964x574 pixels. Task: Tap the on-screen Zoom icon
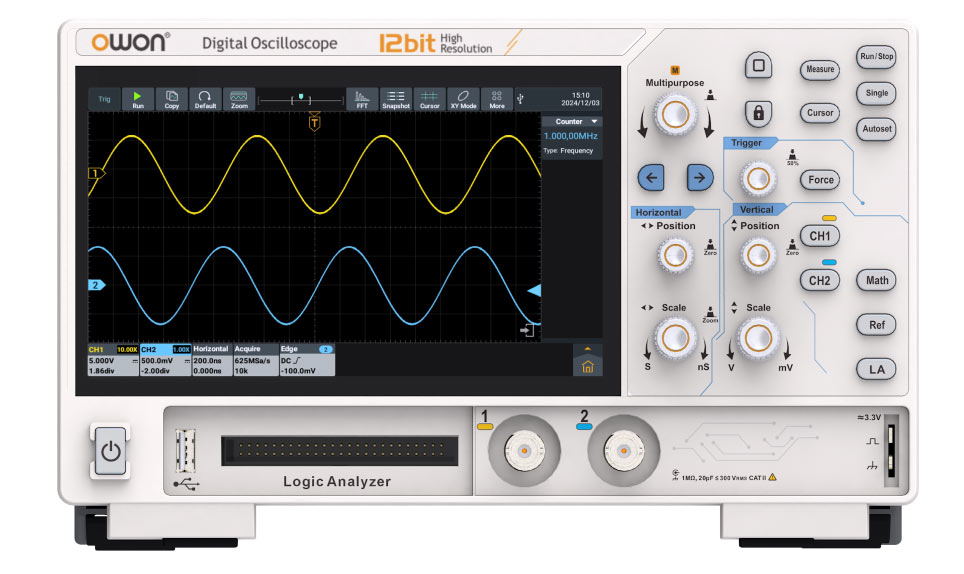pos(239,99)
